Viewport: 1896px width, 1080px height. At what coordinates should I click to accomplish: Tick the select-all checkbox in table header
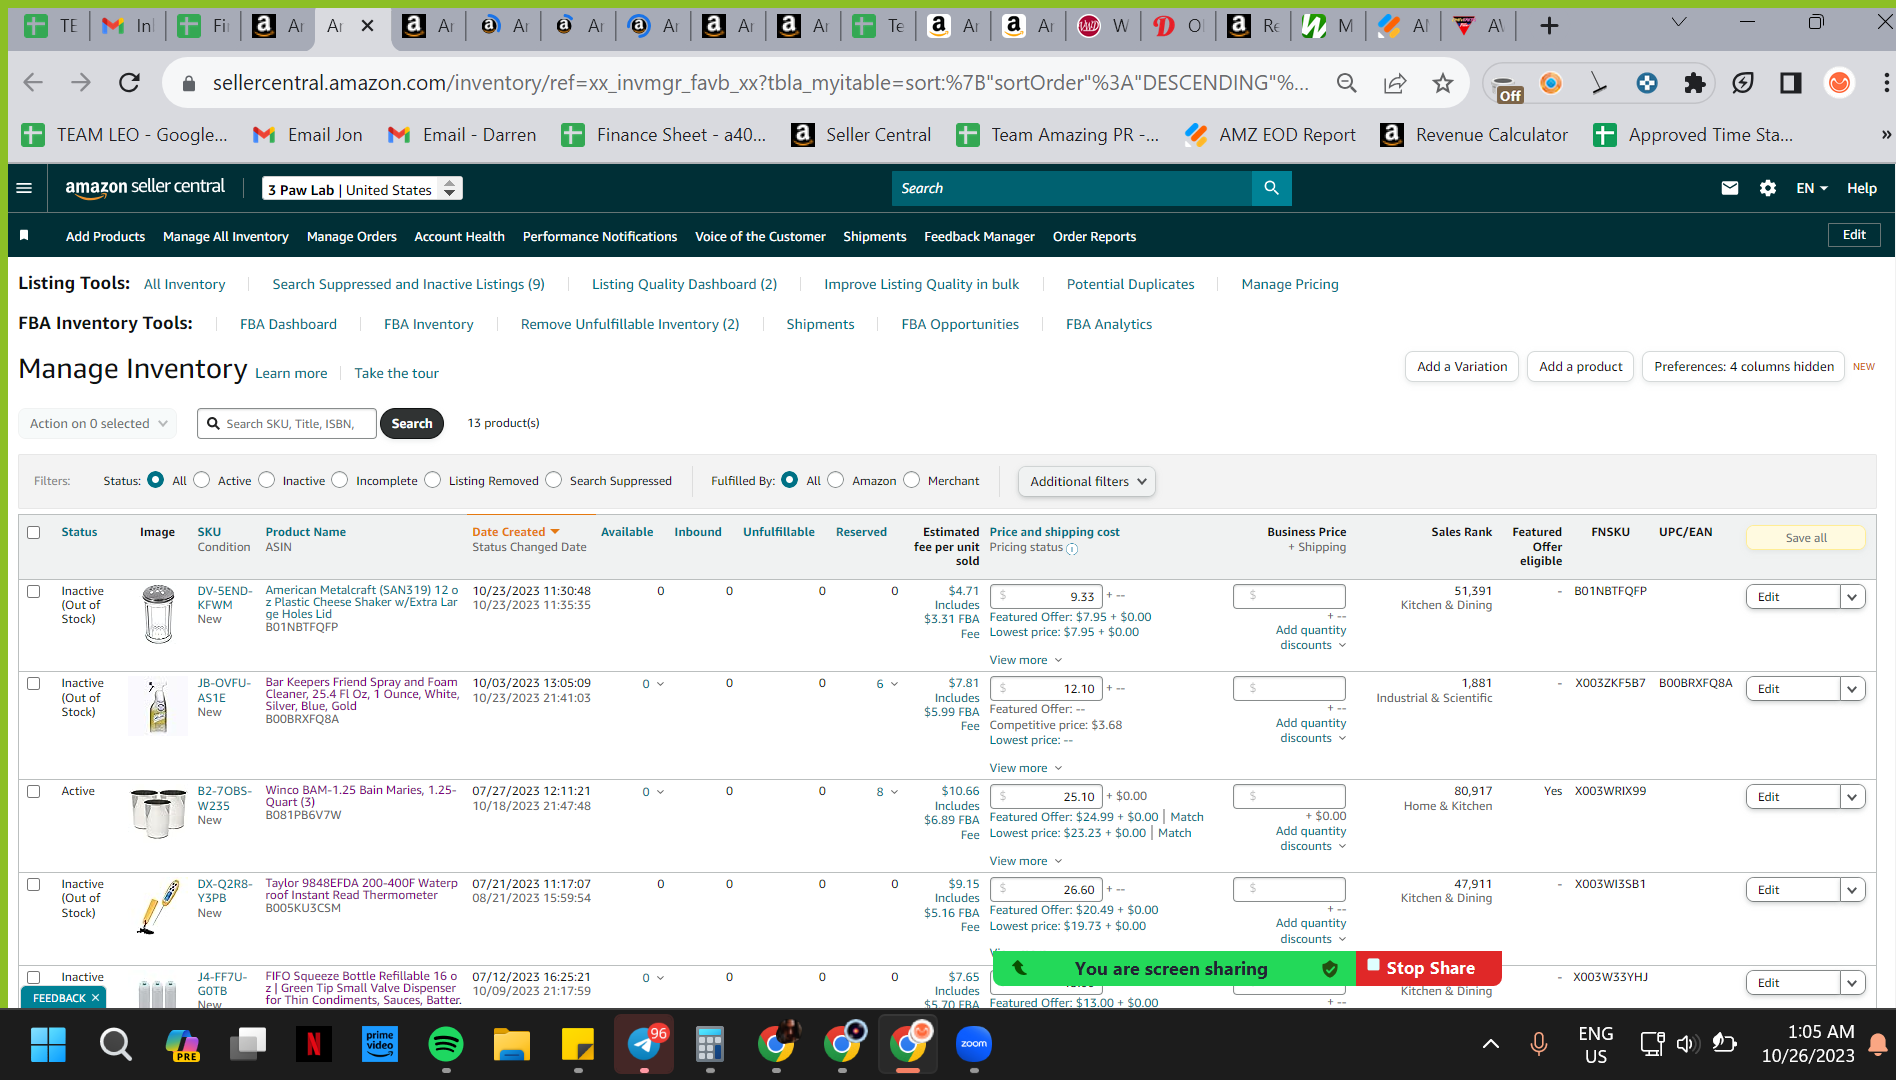[34, 532]
